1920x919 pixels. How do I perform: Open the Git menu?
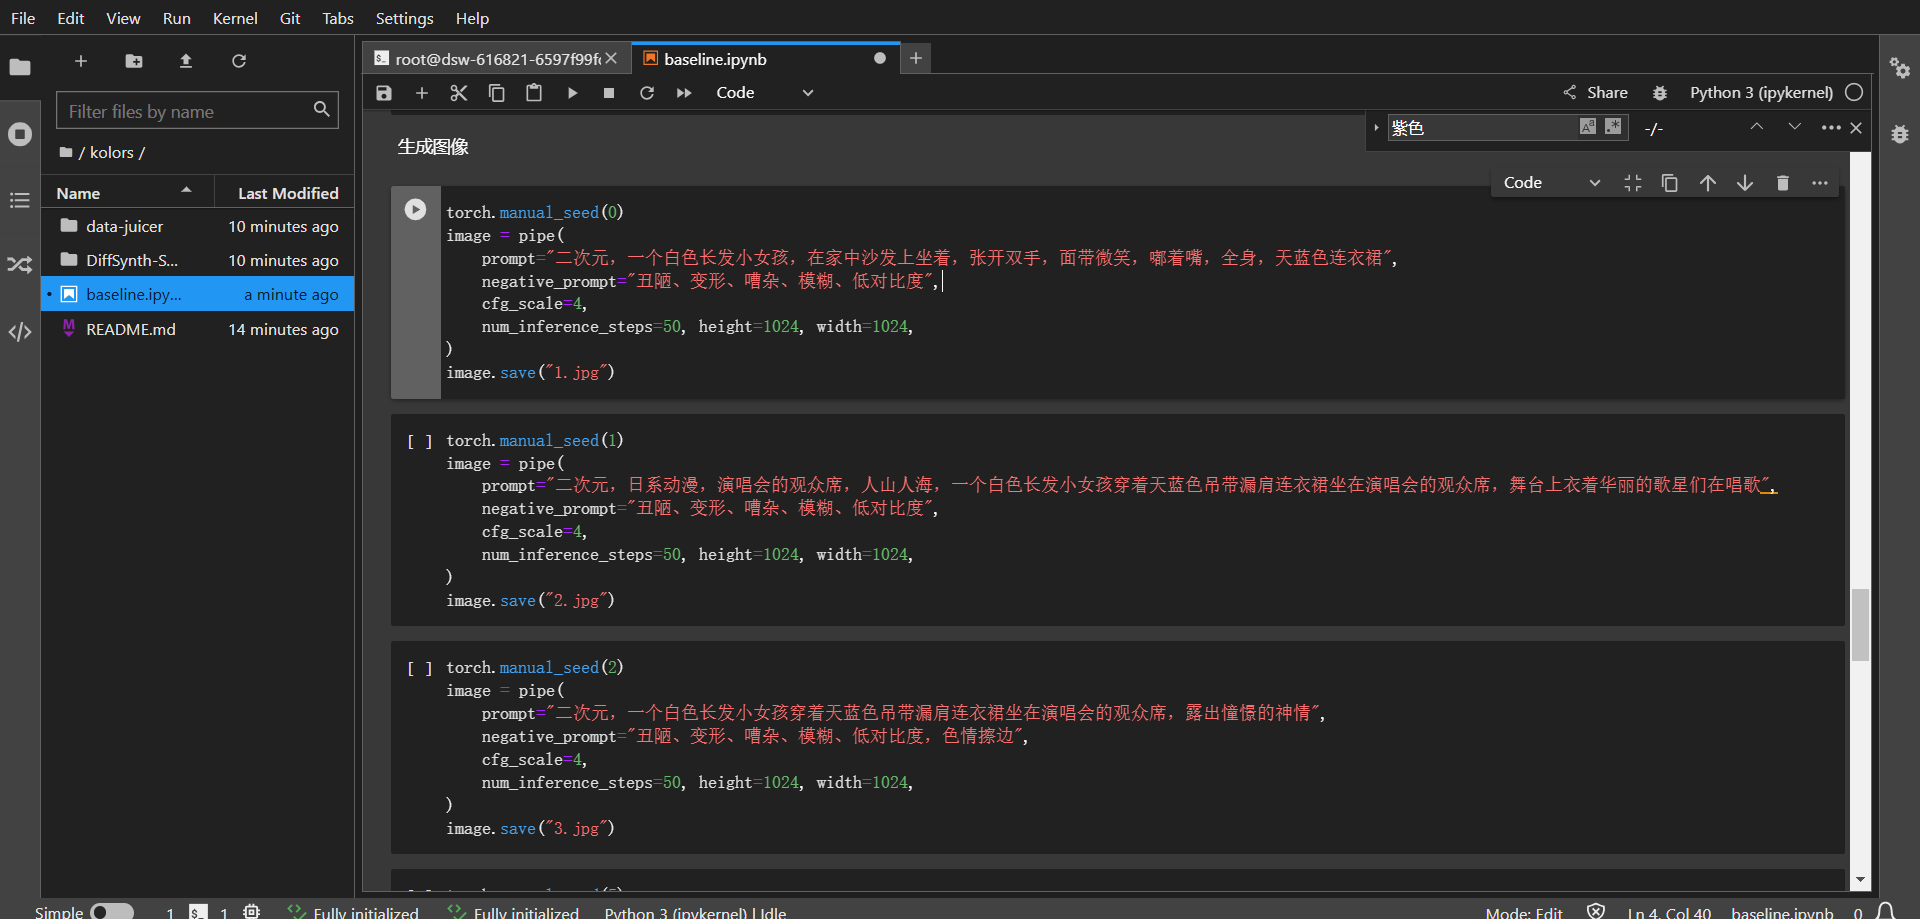[x=290, y=18]
